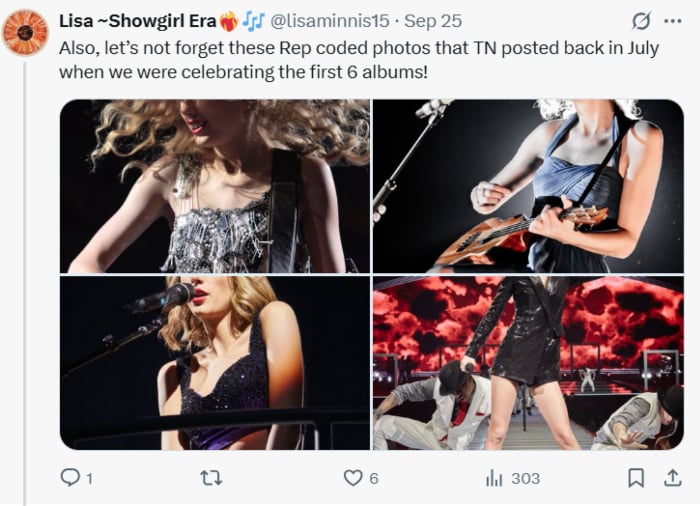Like the post with the heart icon

pos(352,479)
